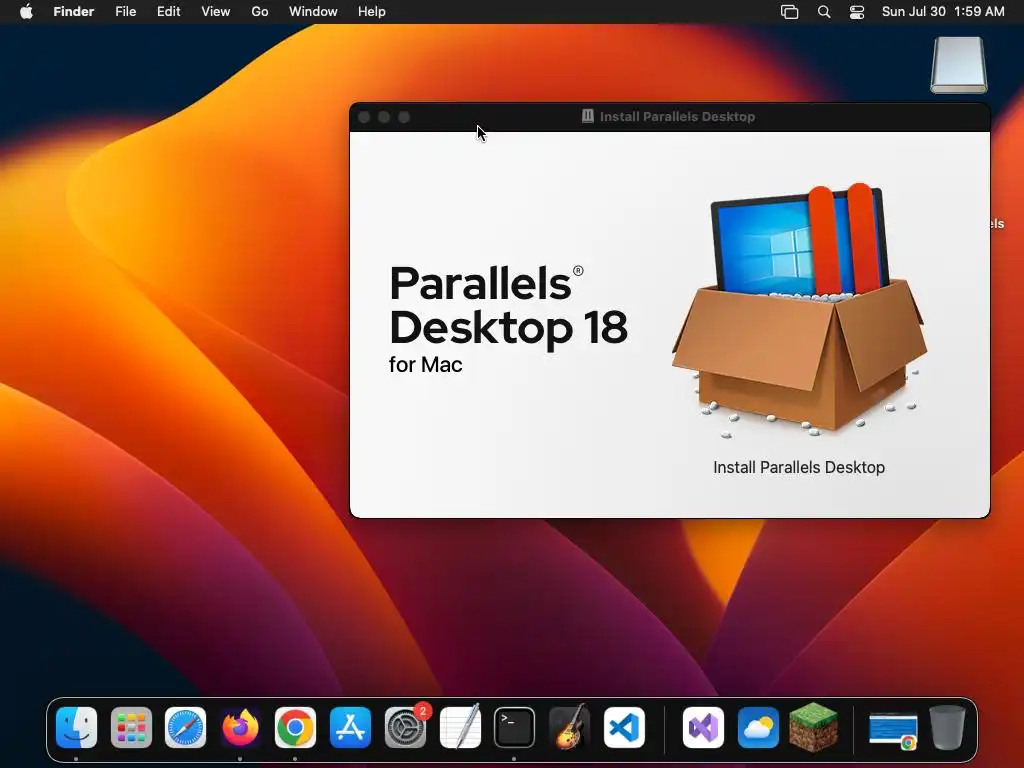Open Spotlight search in menu bar
Screen dimensions: 1024x768
(824, 12)
